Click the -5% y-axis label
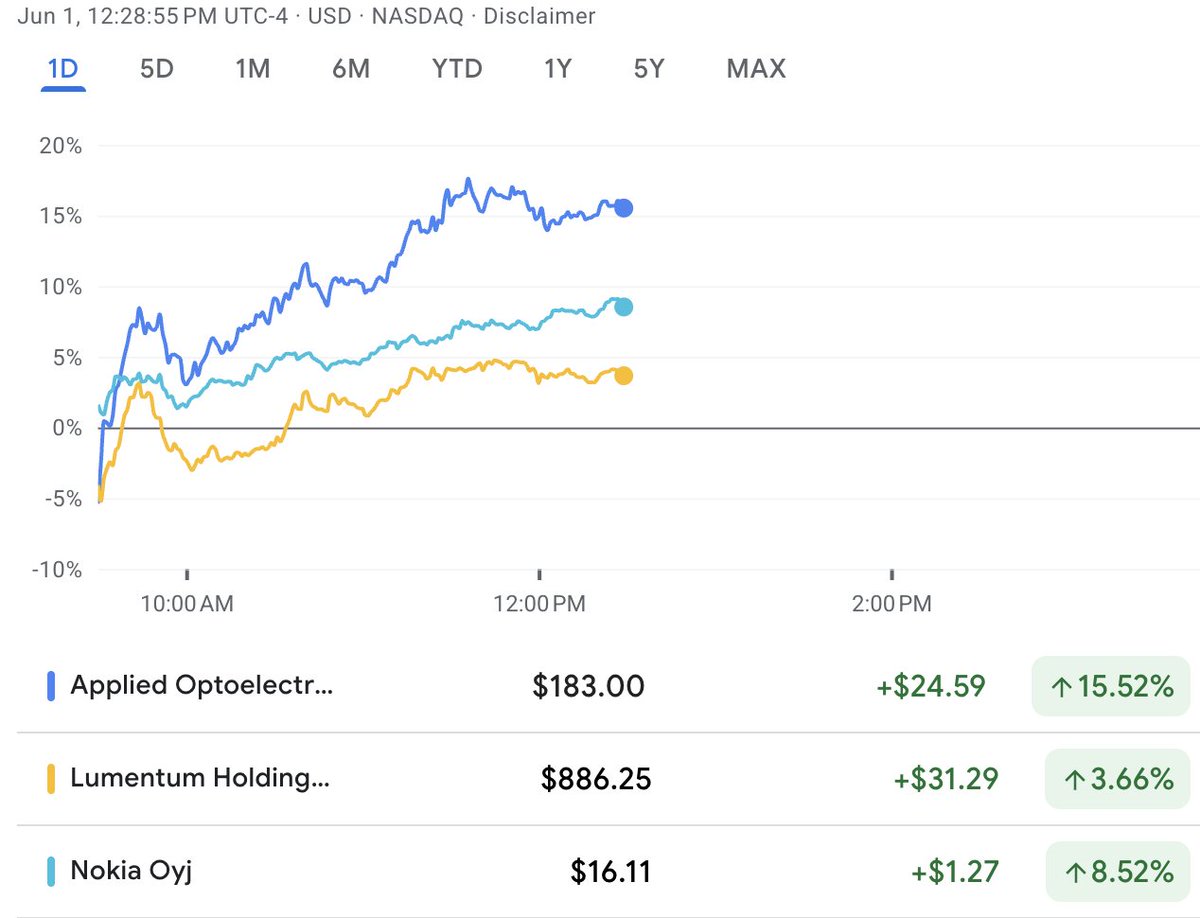The image size is (1200, 918). [x=61, y=498]
